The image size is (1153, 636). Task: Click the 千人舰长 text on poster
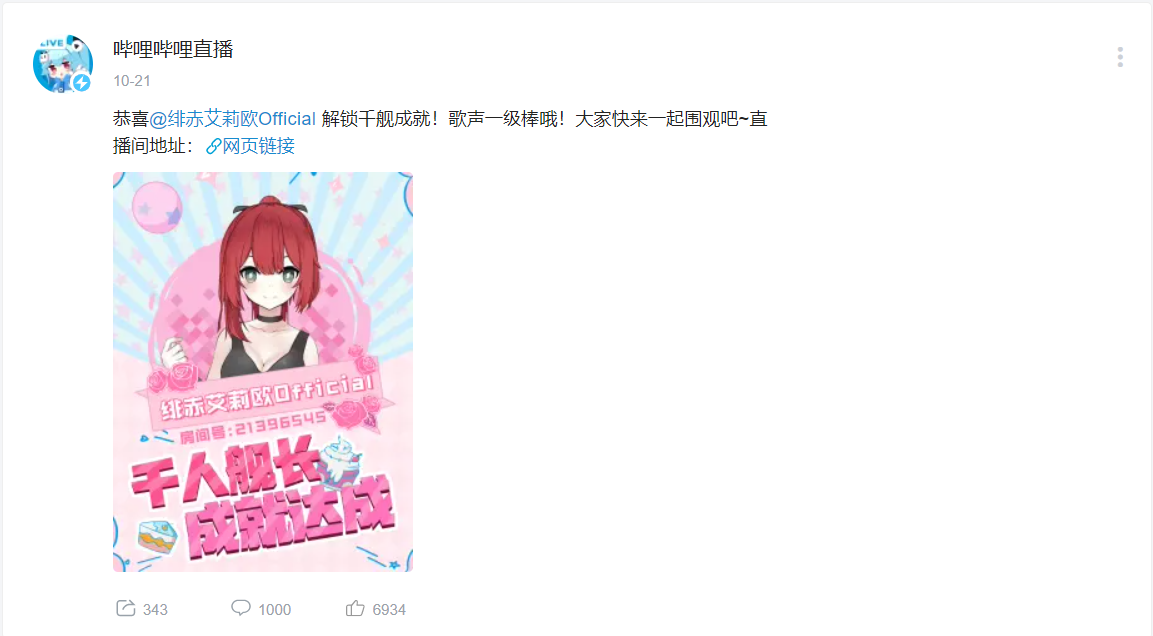[224, 474]
